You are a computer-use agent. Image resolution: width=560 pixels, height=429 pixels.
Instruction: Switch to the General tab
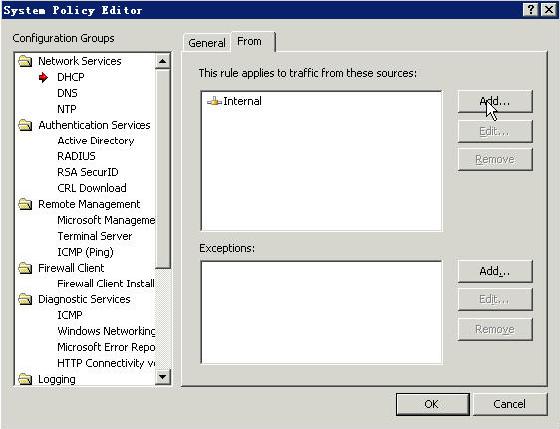point(206,43)
